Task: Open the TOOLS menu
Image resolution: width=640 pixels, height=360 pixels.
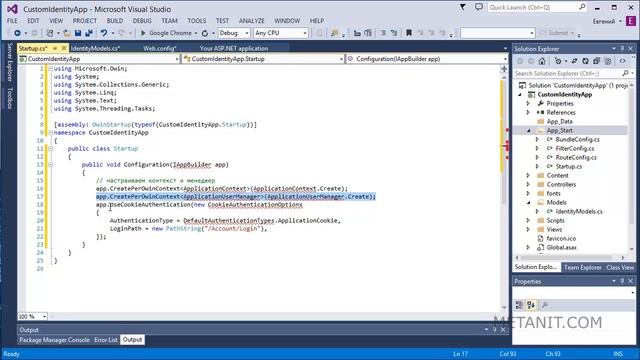Action: pos(197,20)
